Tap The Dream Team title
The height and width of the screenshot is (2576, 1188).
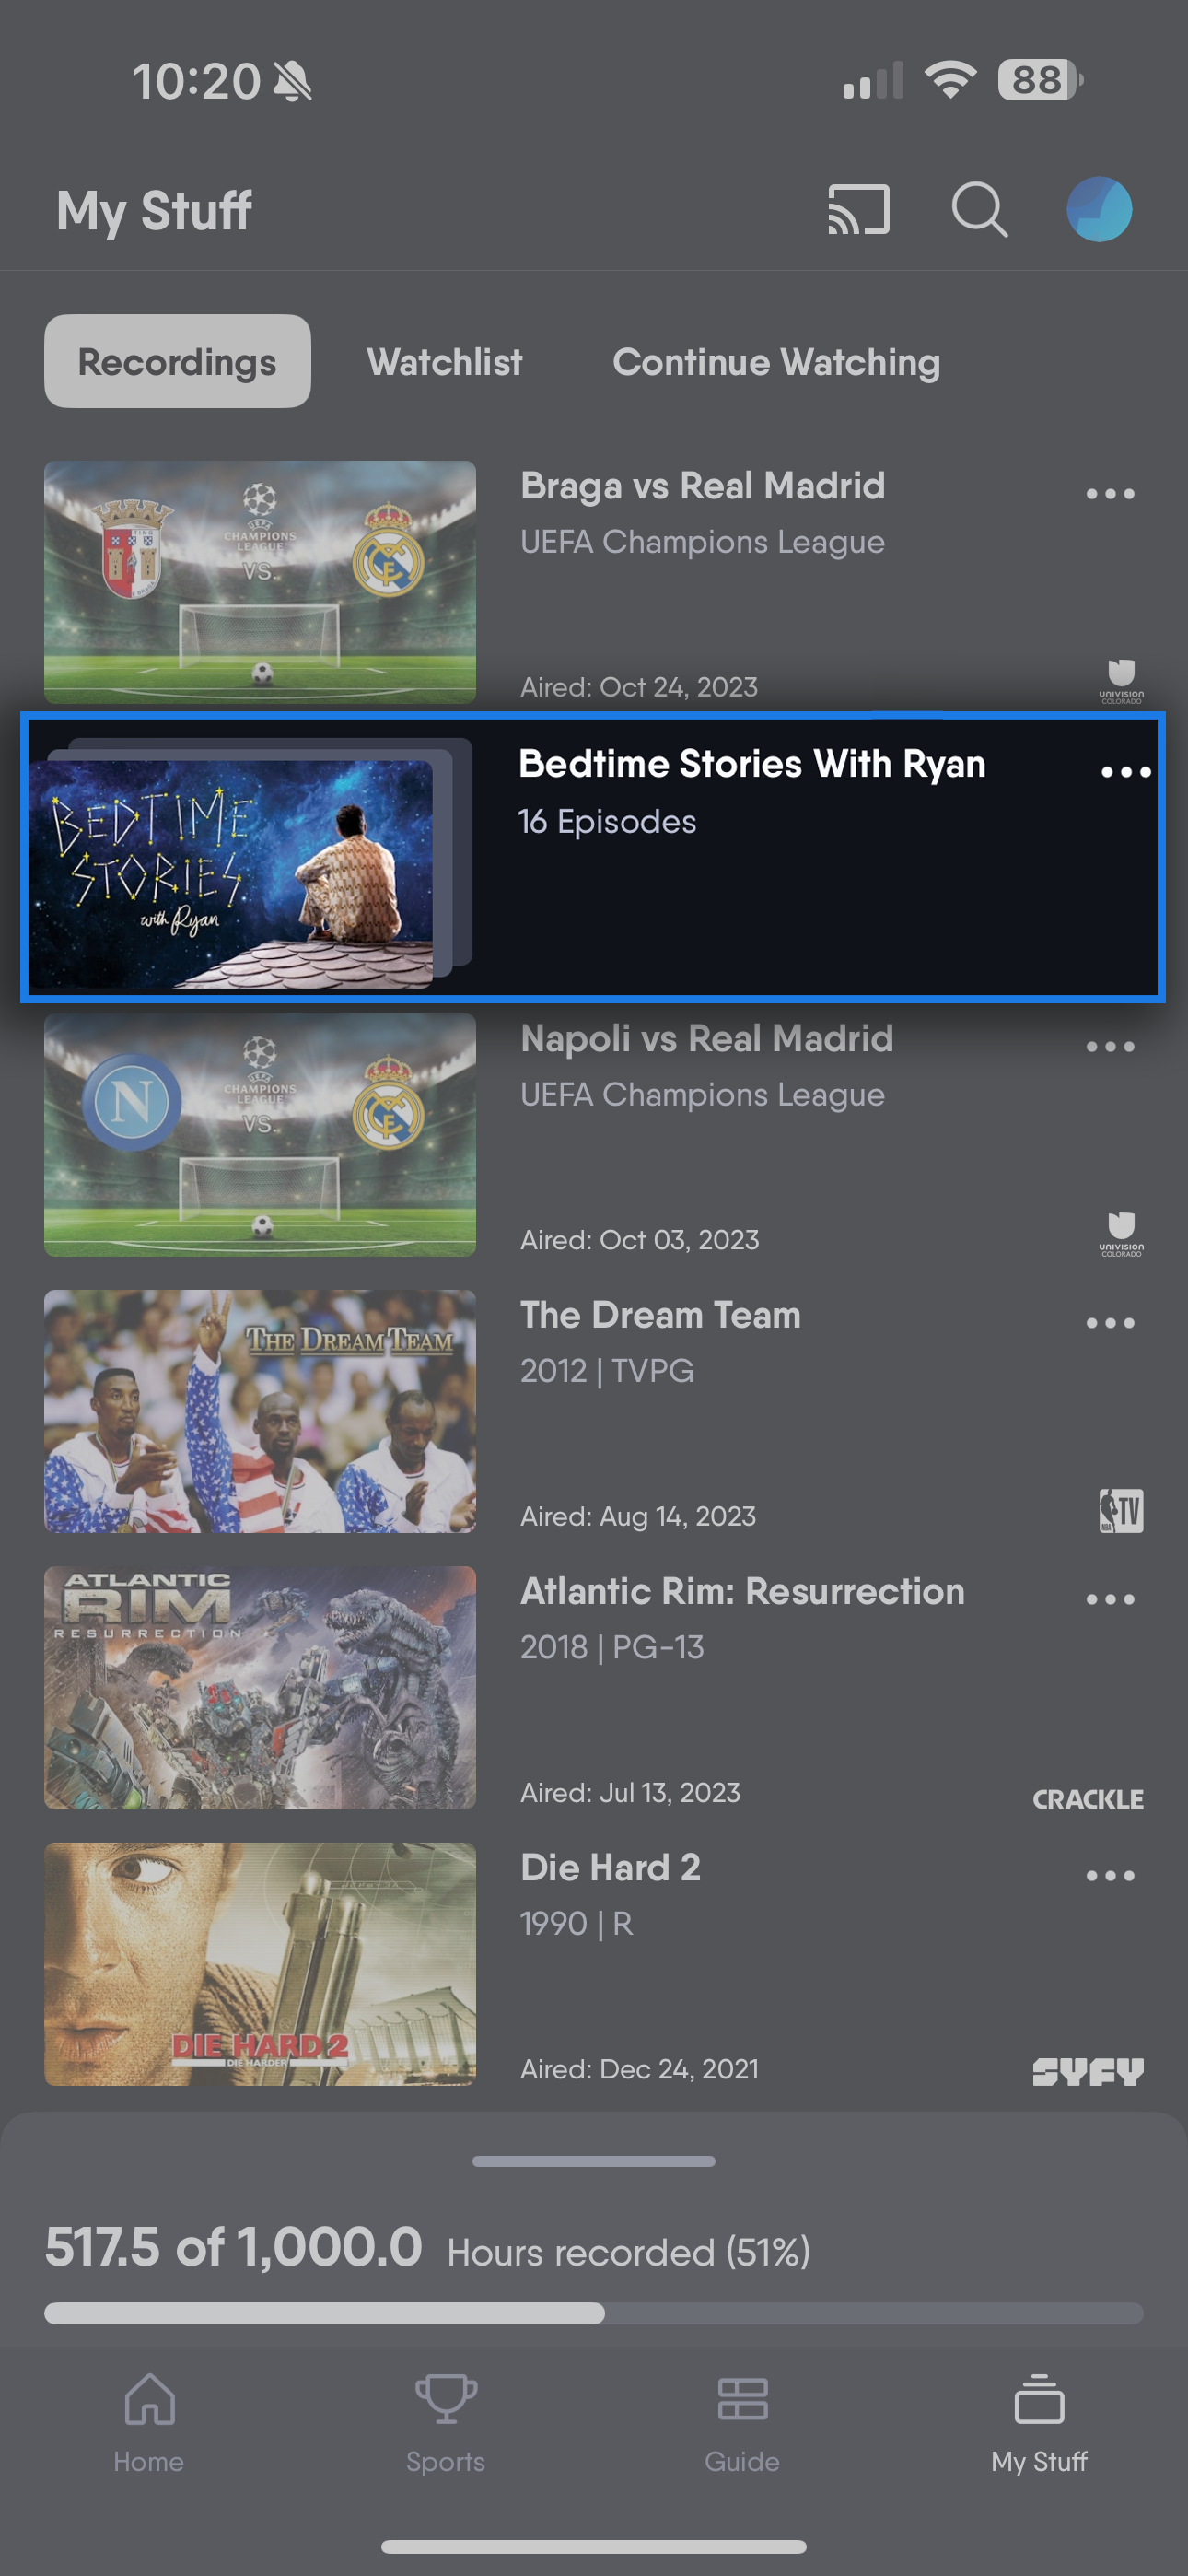coord(660,1316)
